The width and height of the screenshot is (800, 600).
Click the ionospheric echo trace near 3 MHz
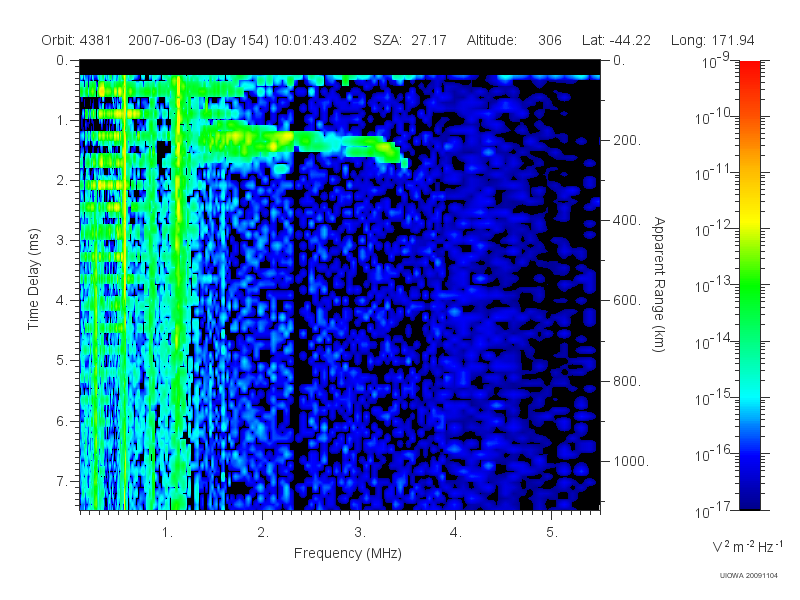[360, 147]
